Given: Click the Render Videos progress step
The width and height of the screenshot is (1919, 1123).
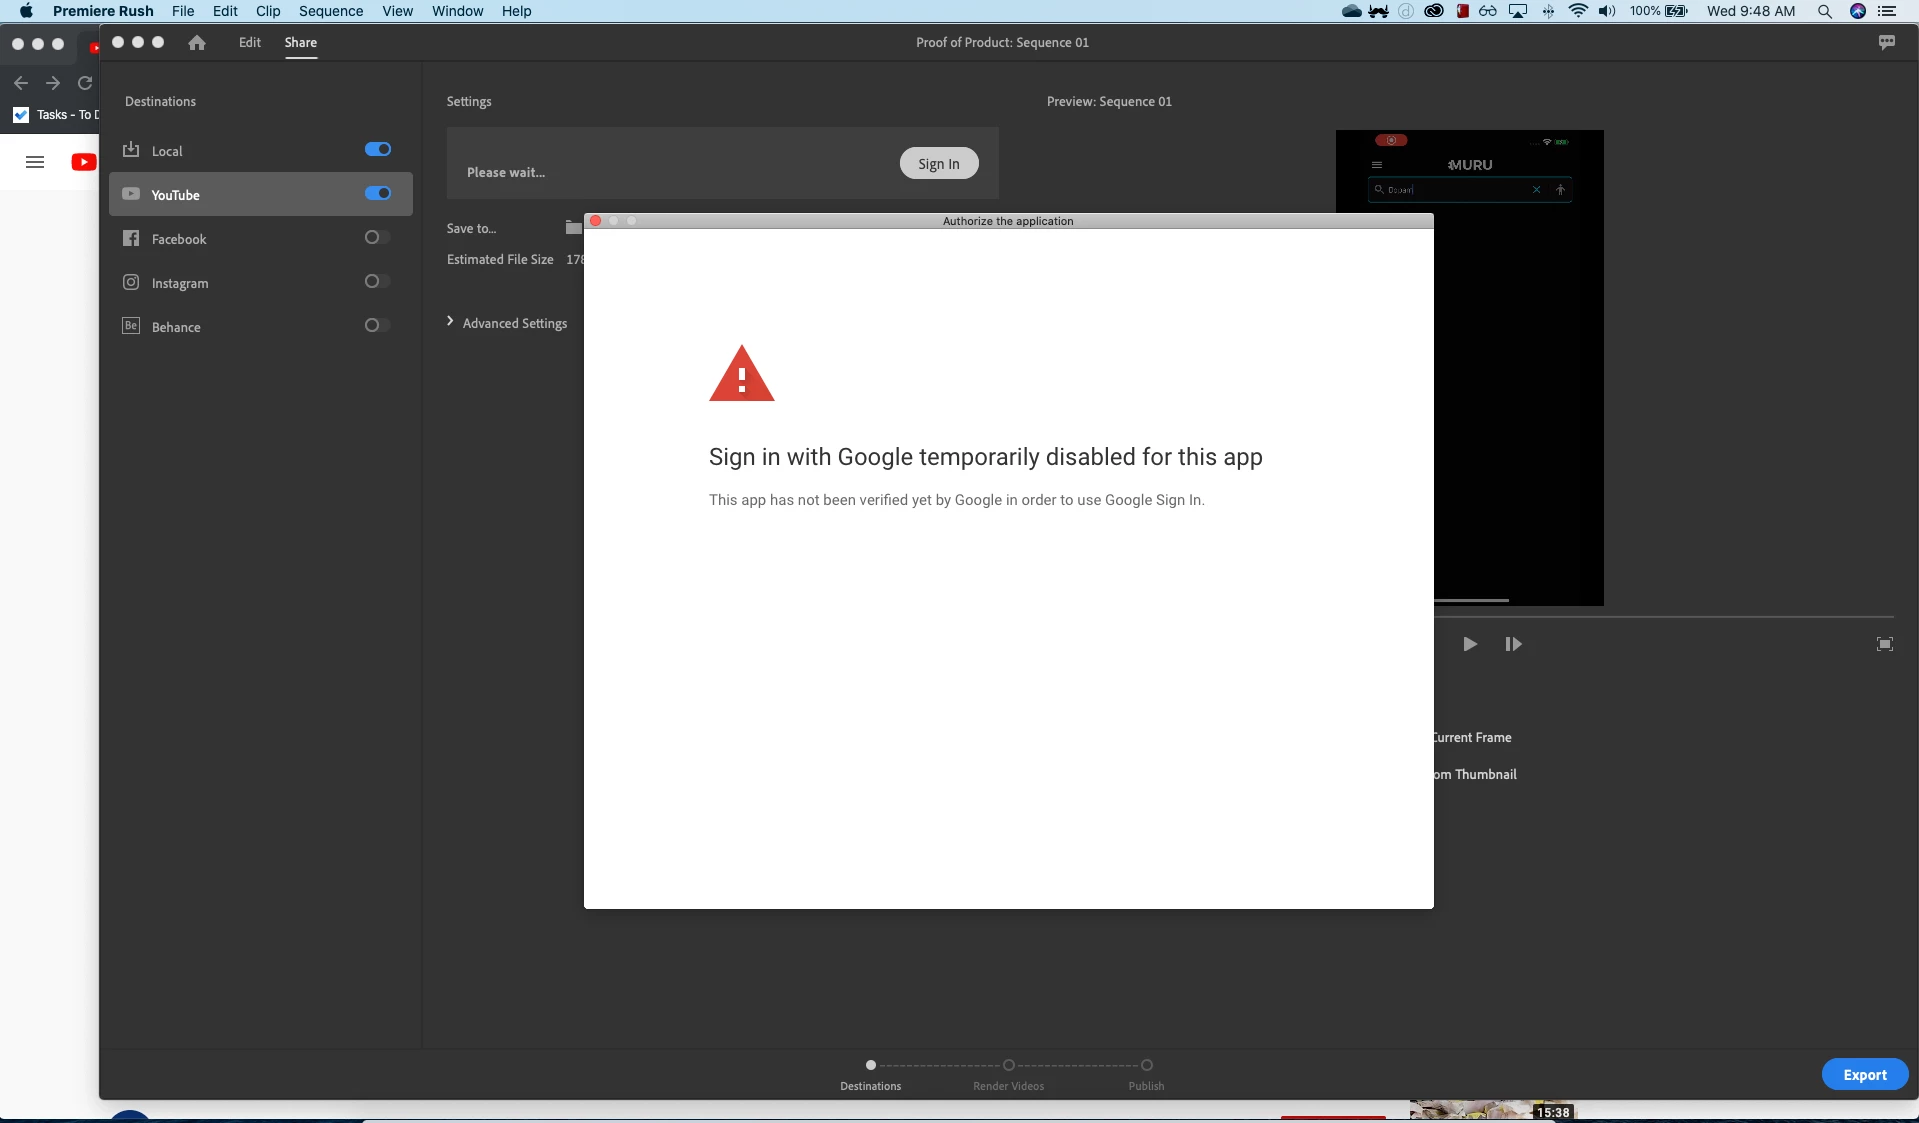Looking at the screenshot, I should coord(1009,1074).
